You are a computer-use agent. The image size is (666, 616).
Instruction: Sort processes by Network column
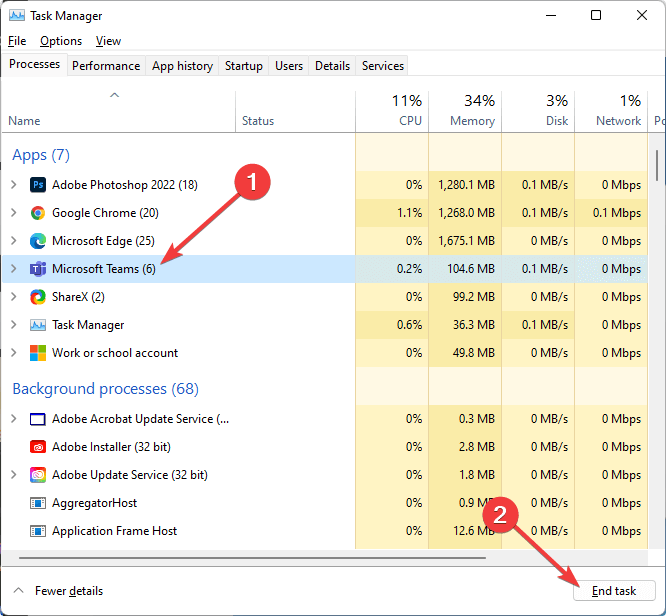pos(611,111)
